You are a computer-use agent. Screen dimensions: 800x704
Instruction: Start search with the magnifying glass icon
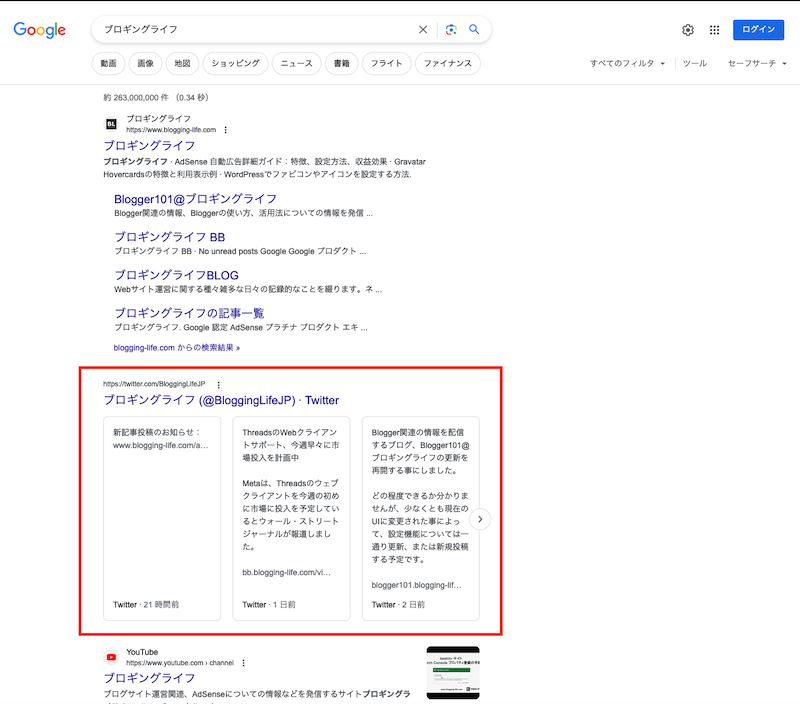point(475,30)
